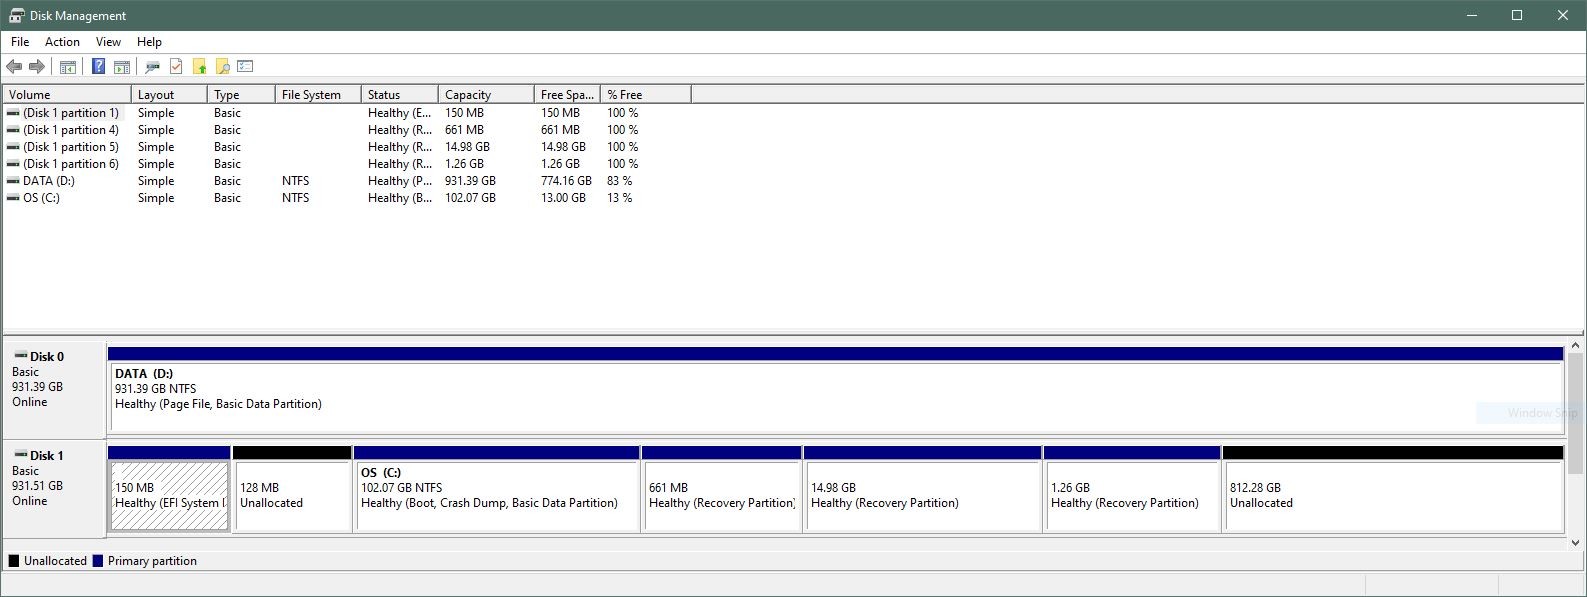
Task: Click the checklist settings toolbar icon
Action: [x=245, y=67]
